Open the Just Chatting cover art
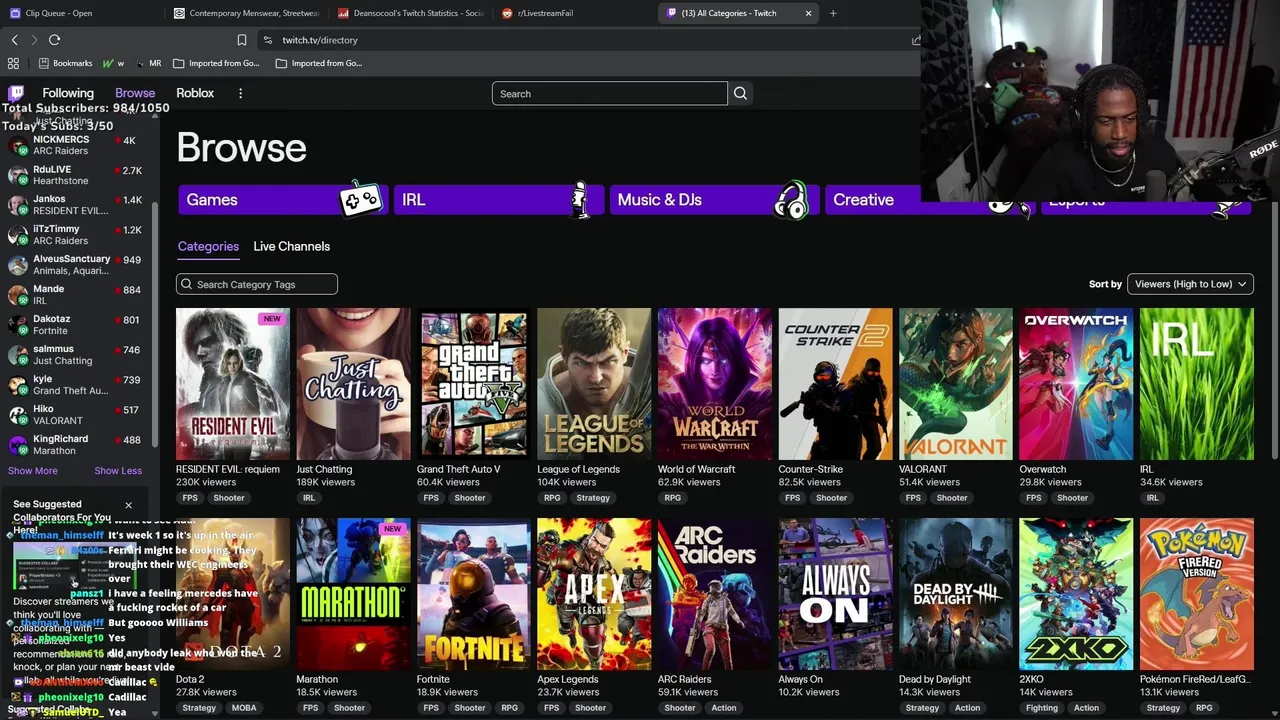Screen dimensions: 1280x720 (353, 384)
